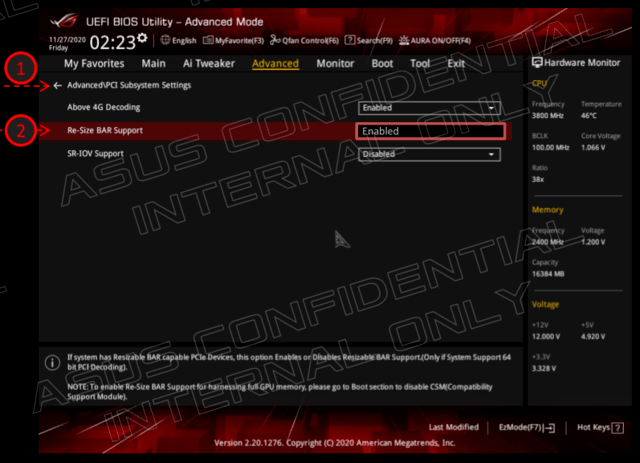Viewport: 640px width, 463px height.
Task: Expand the SR-IOV Support dropdown arrow
Action: pyautogui.click(x=491, y=154)
